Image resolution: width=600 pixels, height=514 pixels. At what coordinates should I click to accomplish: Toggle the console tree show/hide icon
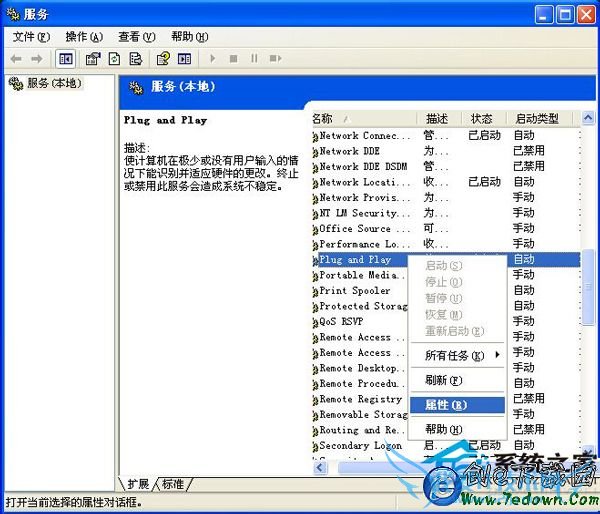[65, 59]
